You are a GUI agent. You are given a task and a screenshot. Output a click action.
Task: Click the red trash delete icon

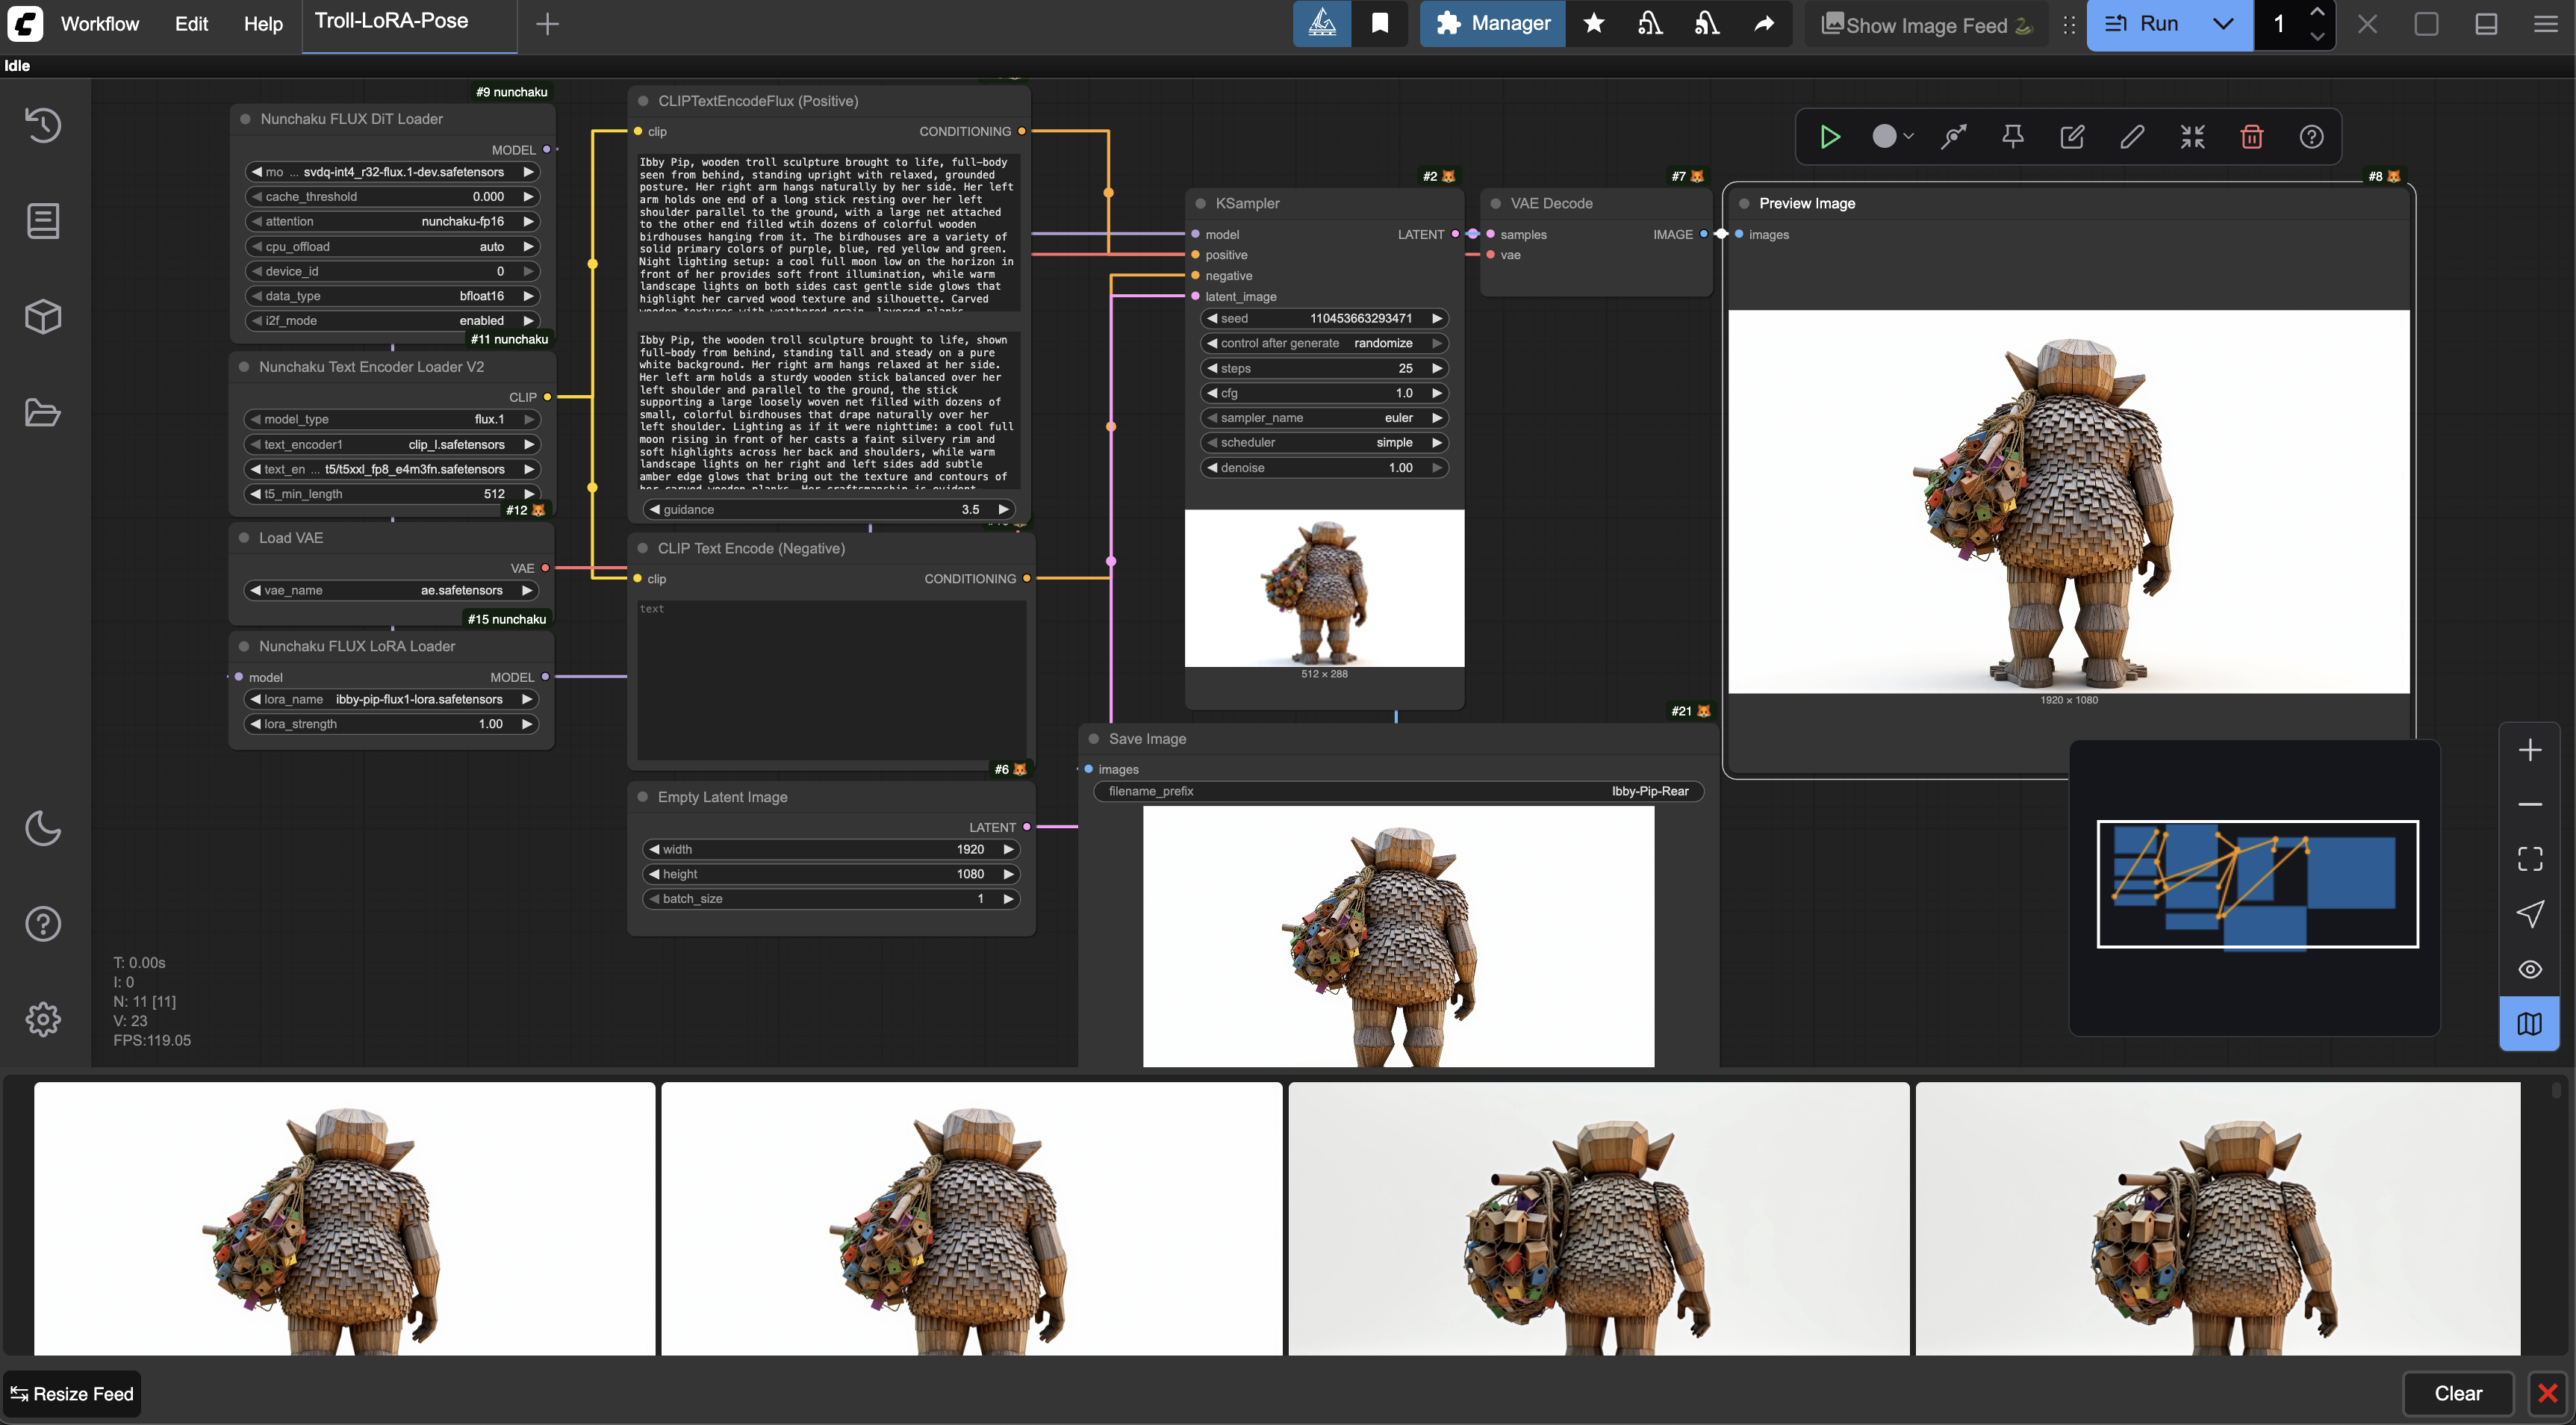click(2252, 137)
